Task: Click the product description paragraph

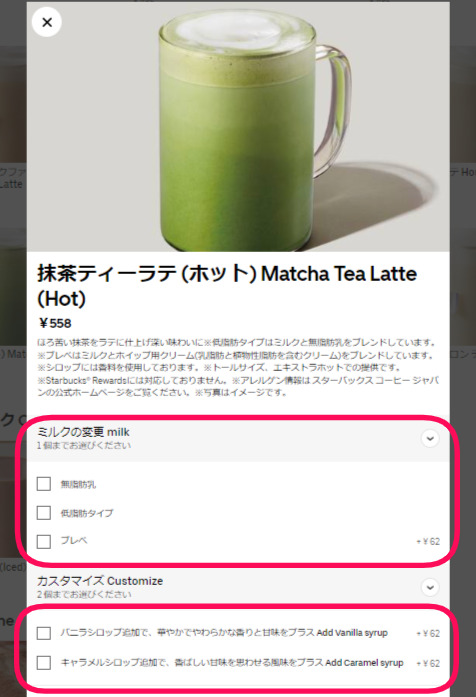Action: pos(238,368)
